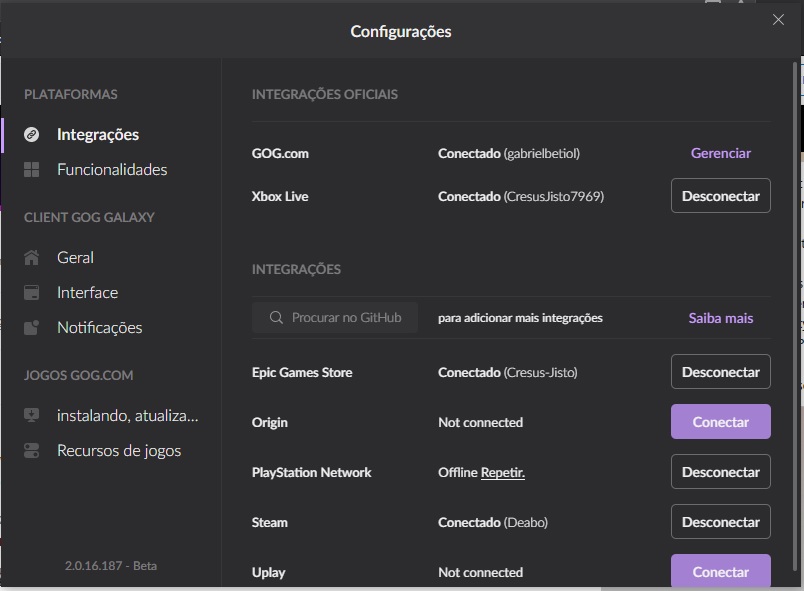Viewport: 804px width, 591px height.
Task: Click the Steam integration name
Action: [269, 522]
